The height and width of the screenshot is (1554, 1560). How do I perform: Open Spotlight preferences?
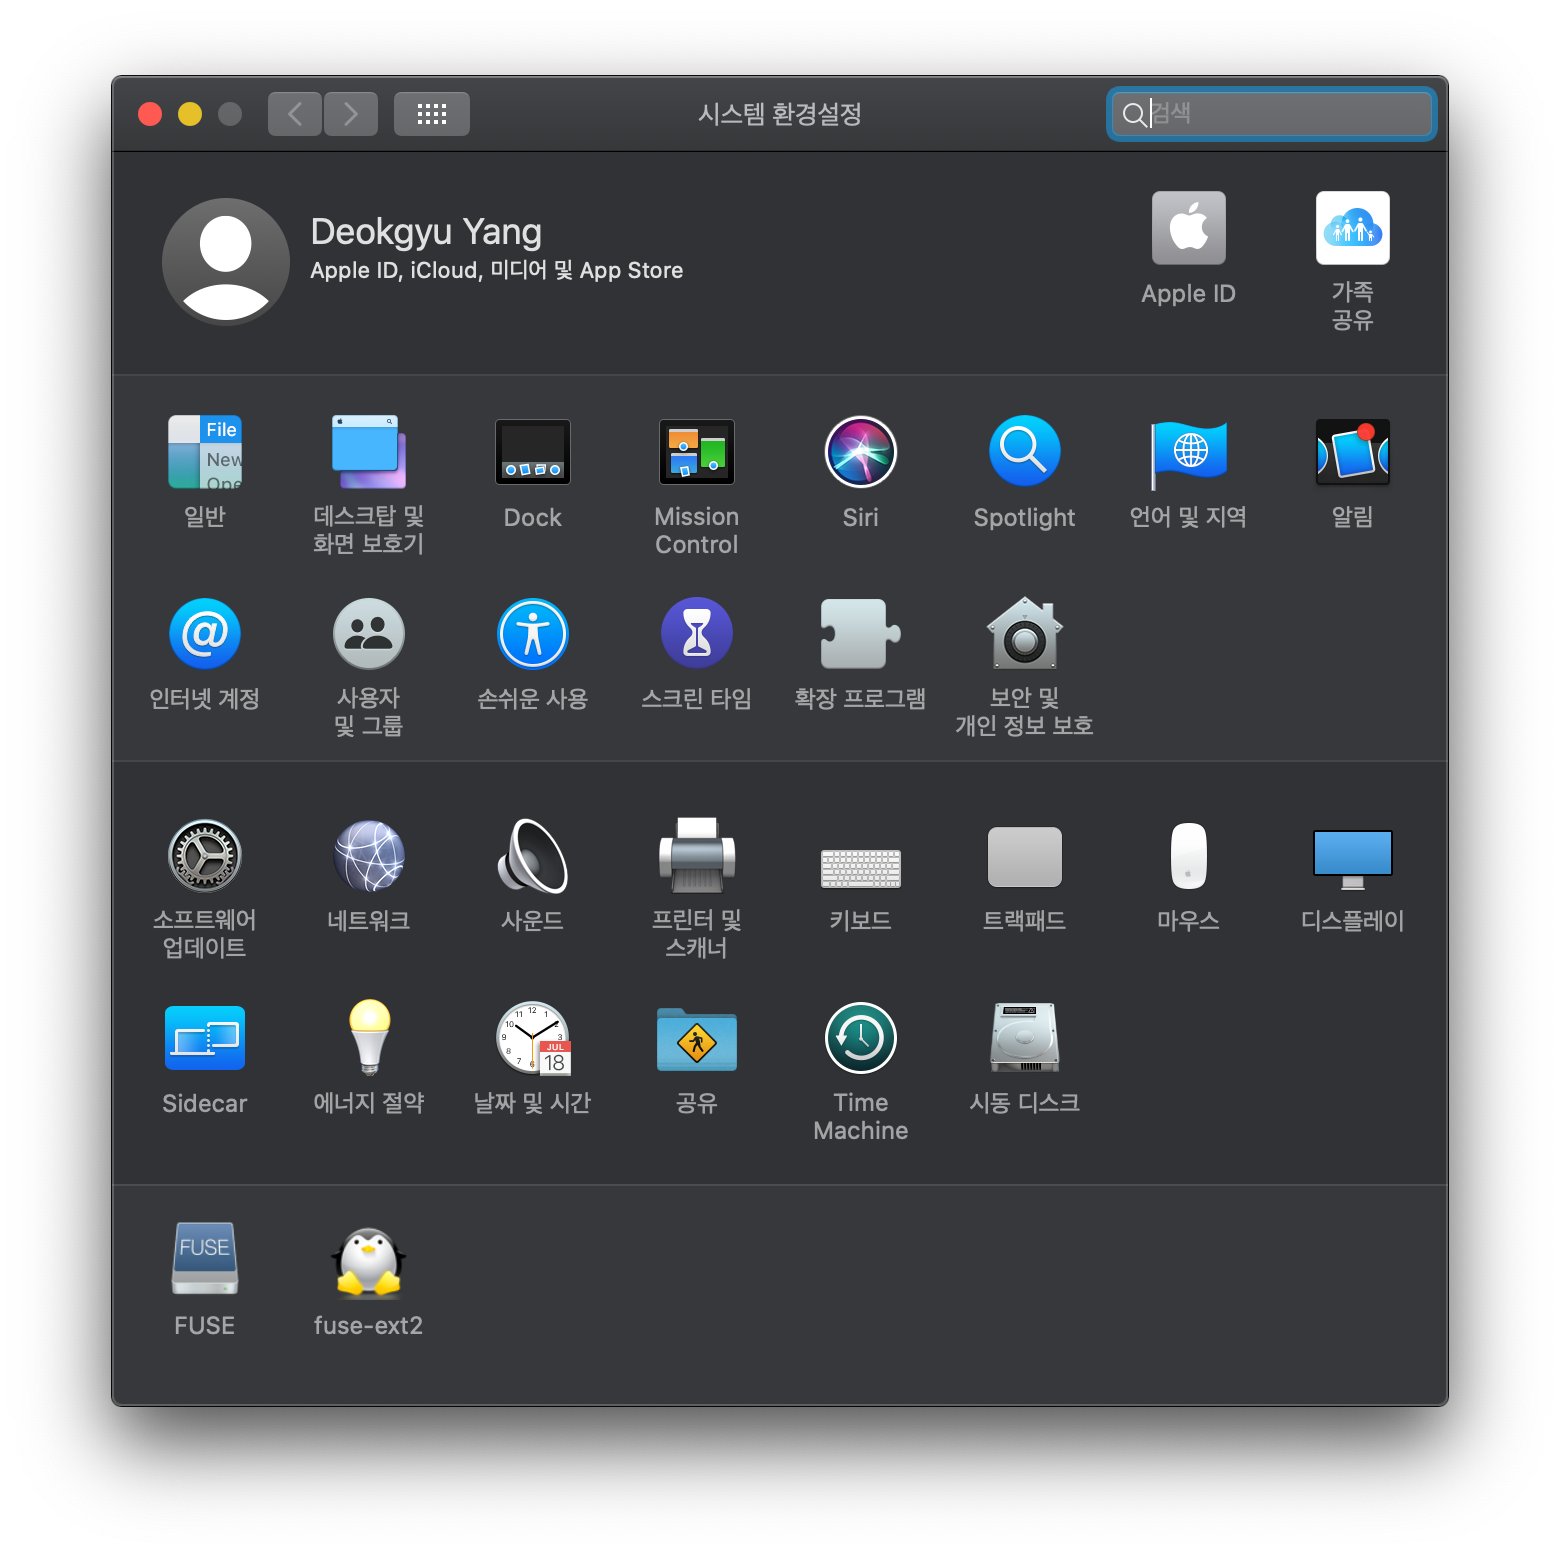tap(1025, 452)
